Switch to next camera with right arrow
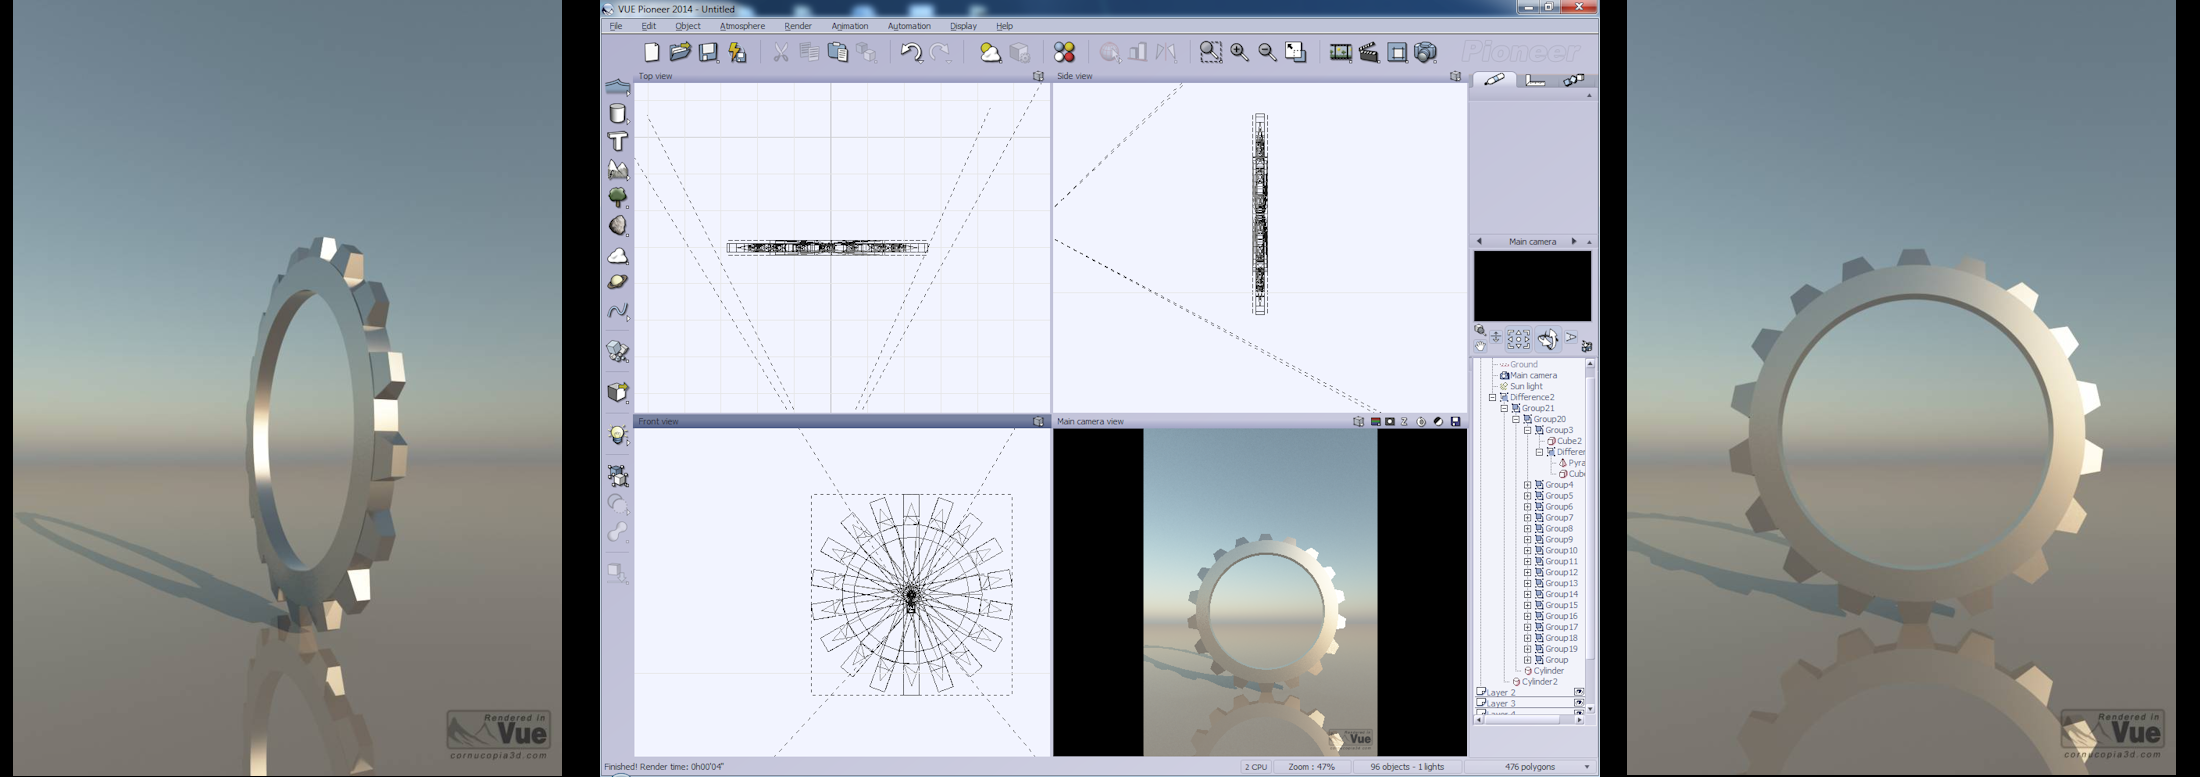Viewport: 2200px width, 777px height. pos(1573,242)
